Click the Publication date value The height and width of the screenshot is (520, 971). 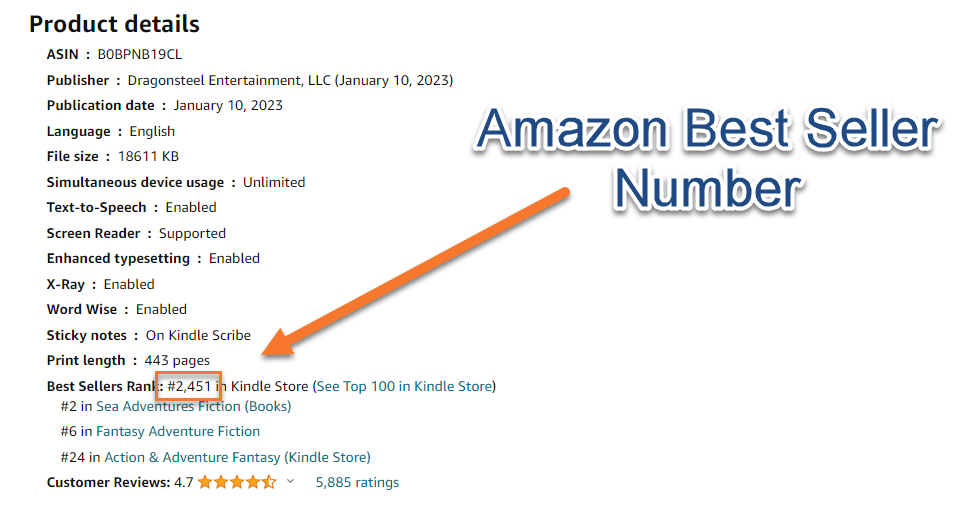pyautogui.click(x=228, y=105)
